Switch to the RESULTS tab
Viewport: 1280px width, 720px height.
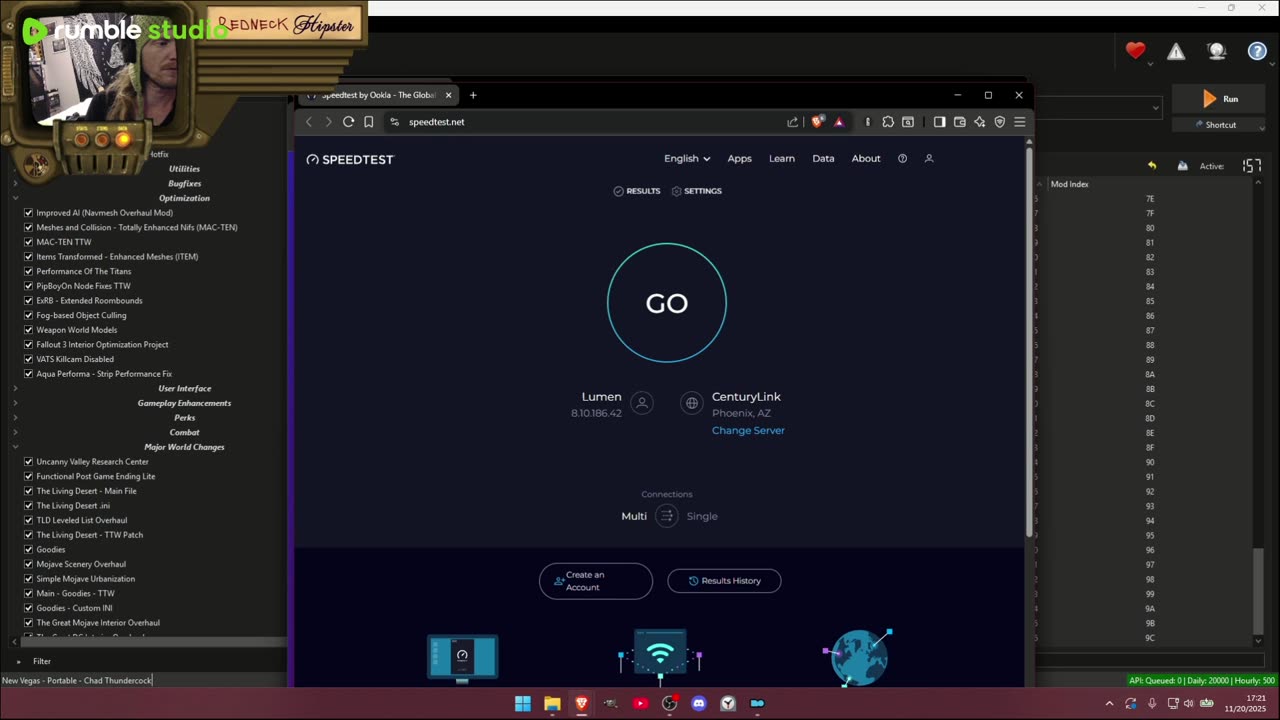point(637,191)
